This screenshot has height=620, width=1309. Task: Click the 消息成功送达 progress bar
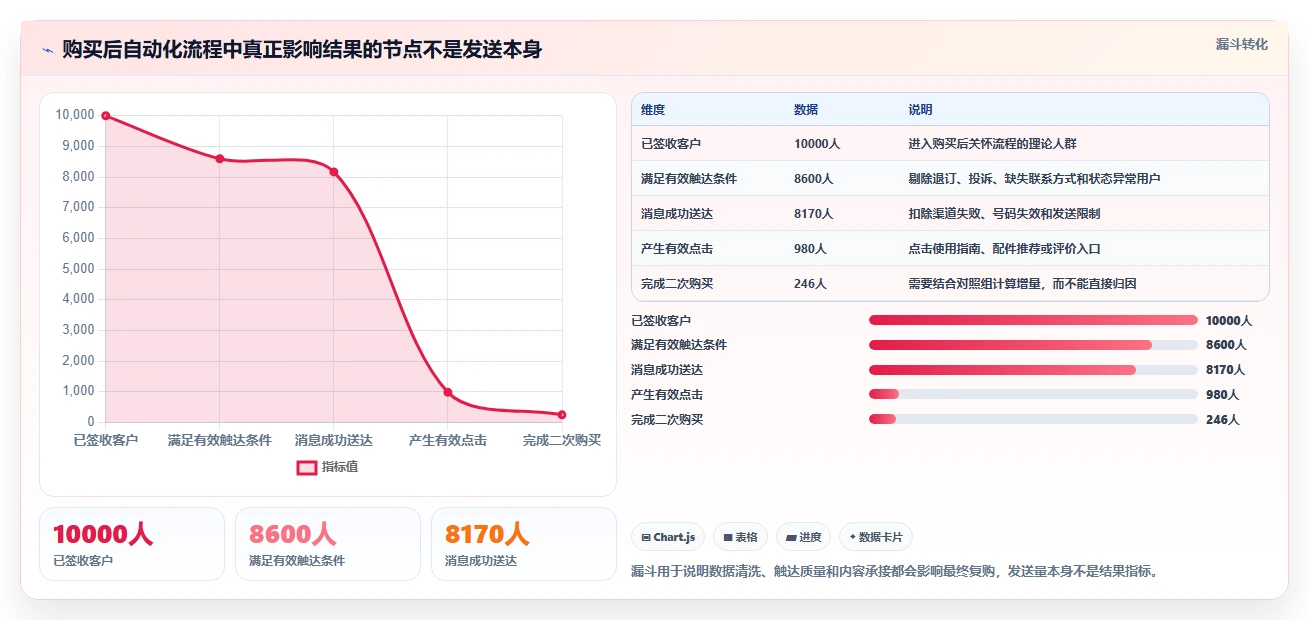pos(1033,370)
